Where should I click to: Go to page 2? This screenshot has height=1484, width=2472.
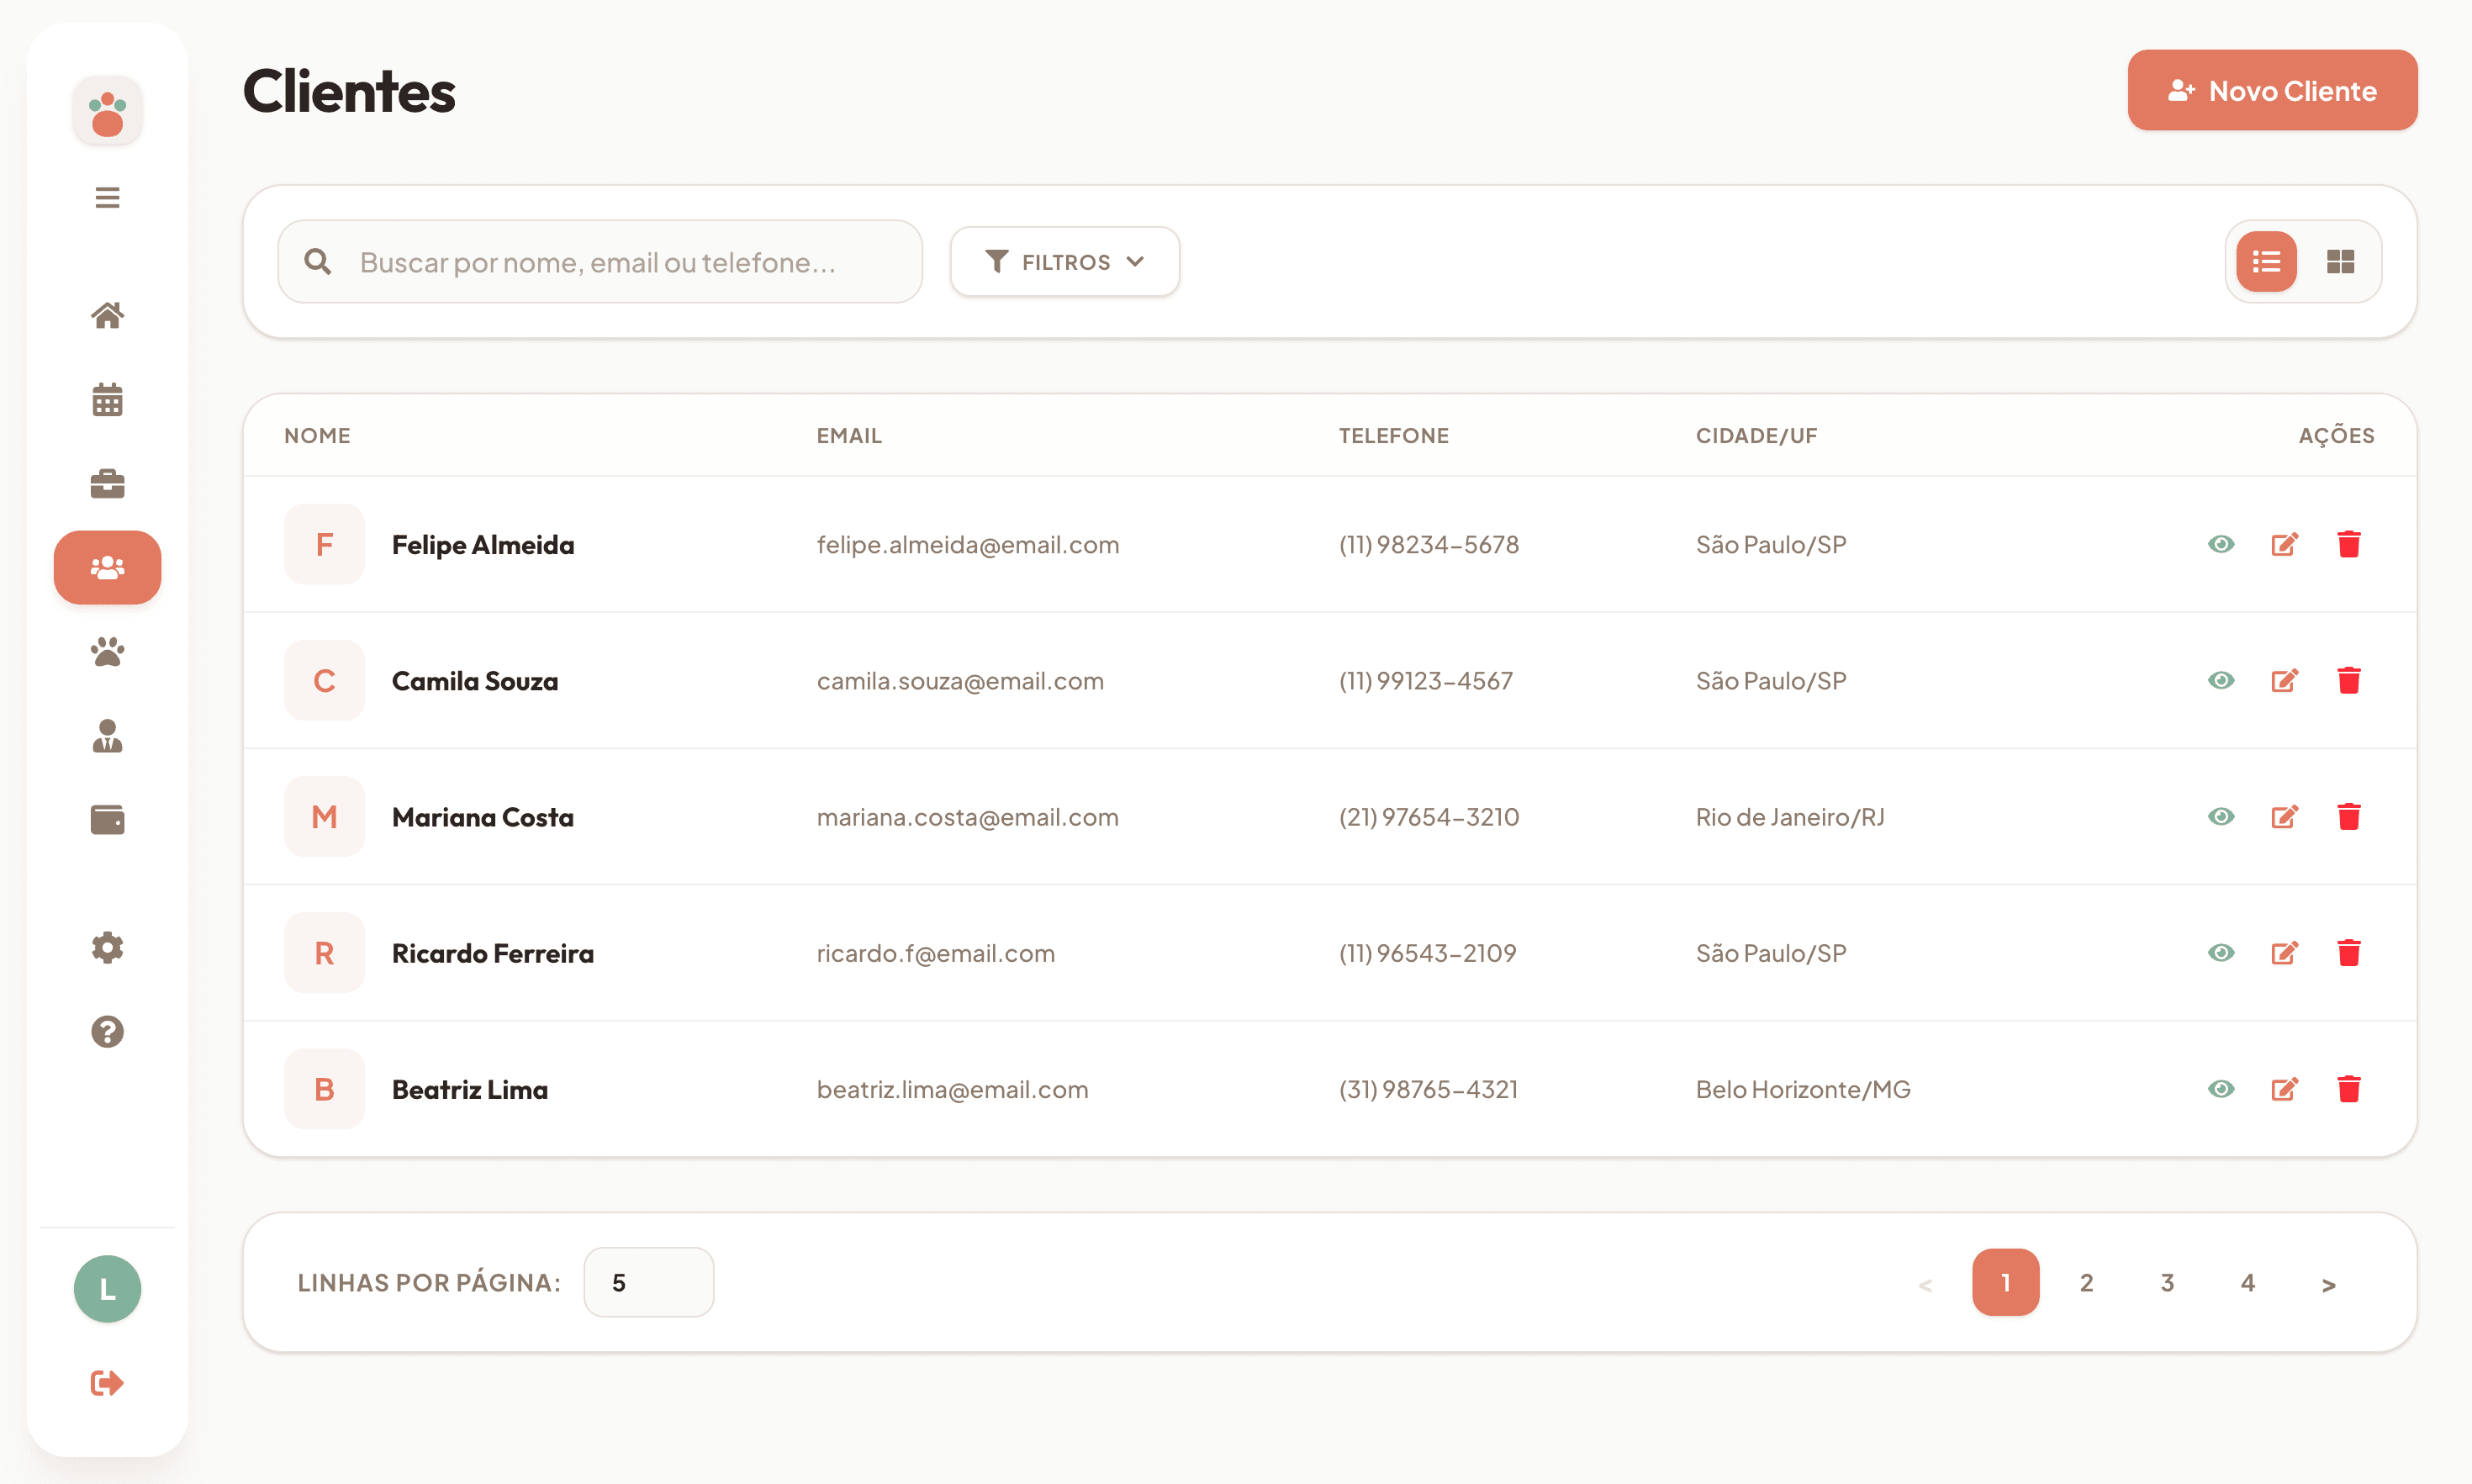[x=2086, y=1282]
